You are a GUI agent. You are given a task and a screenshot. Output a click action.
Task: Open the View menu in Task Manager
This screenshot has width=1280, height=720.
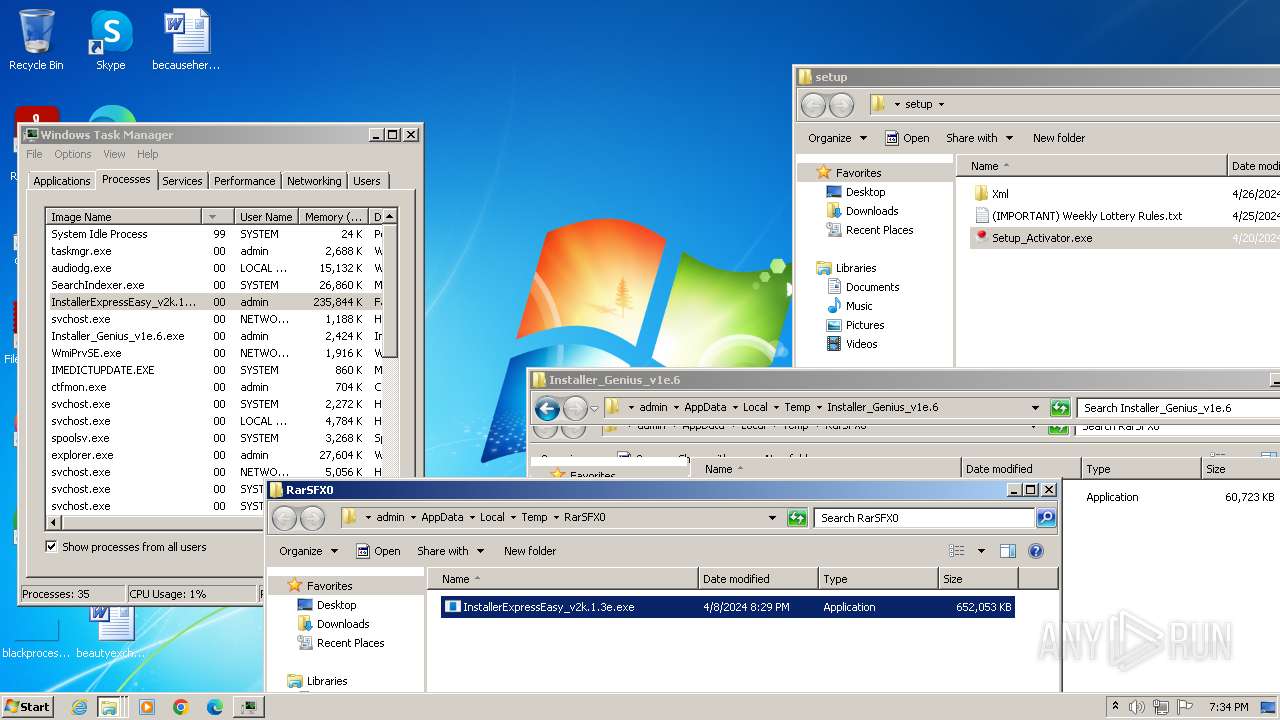(x=114, y=154)
